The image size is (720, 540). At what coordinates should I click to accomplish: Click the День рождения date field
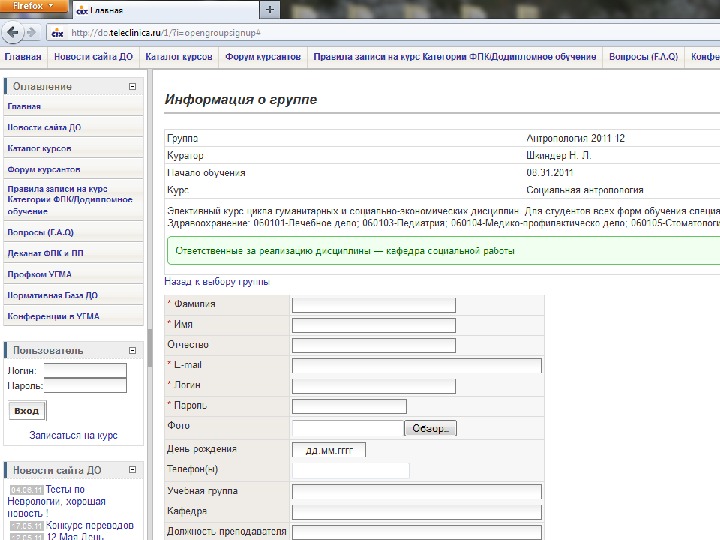click(329, 450)
